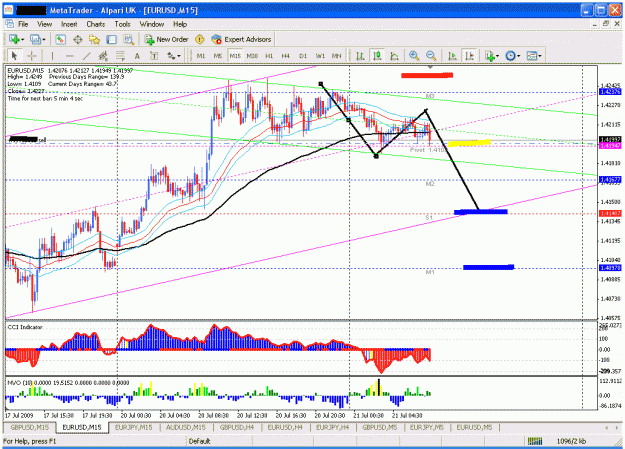
Task: Open the Help menu
Action: click(180, 24)
